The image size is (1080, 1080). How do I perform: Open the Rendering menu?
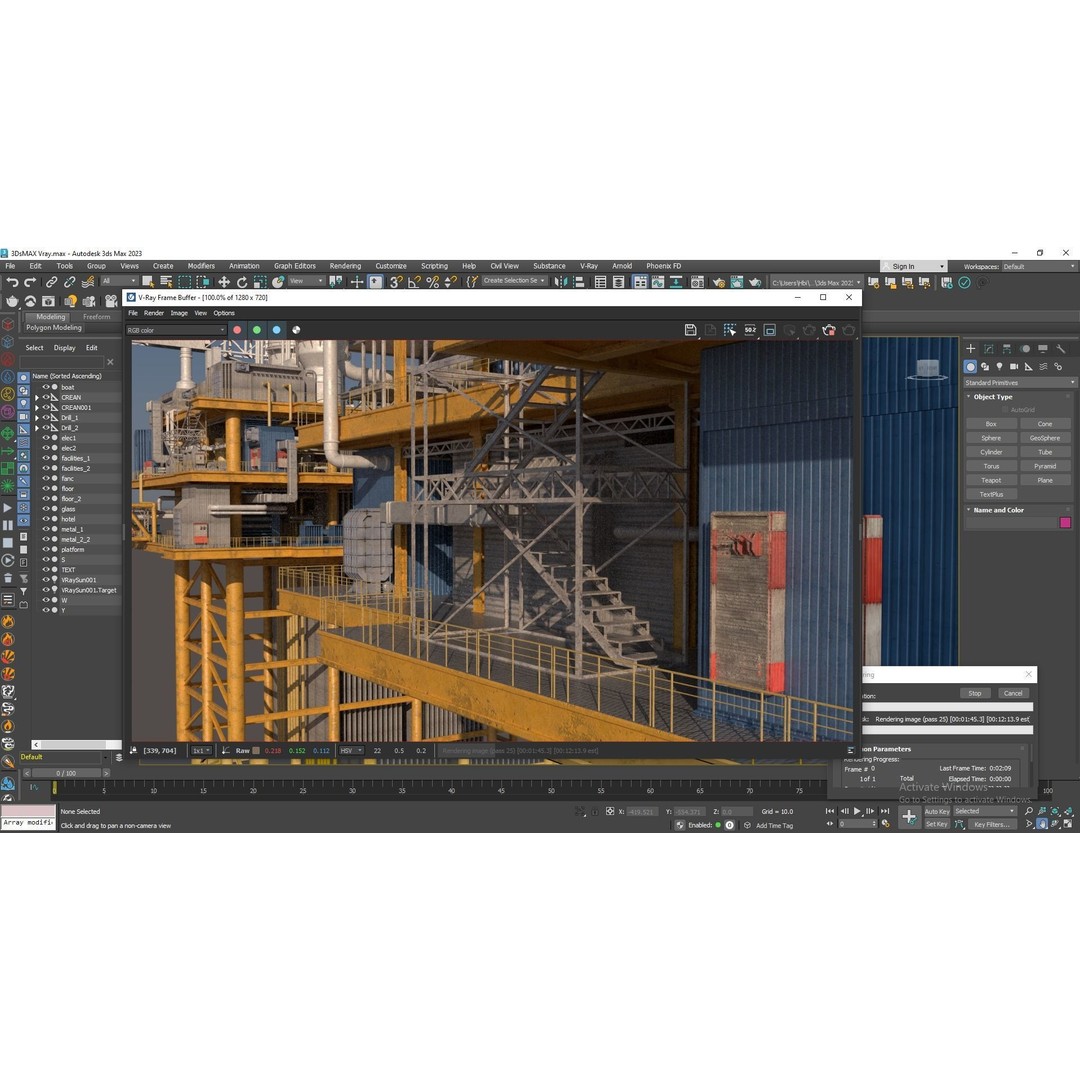[345, 266]
